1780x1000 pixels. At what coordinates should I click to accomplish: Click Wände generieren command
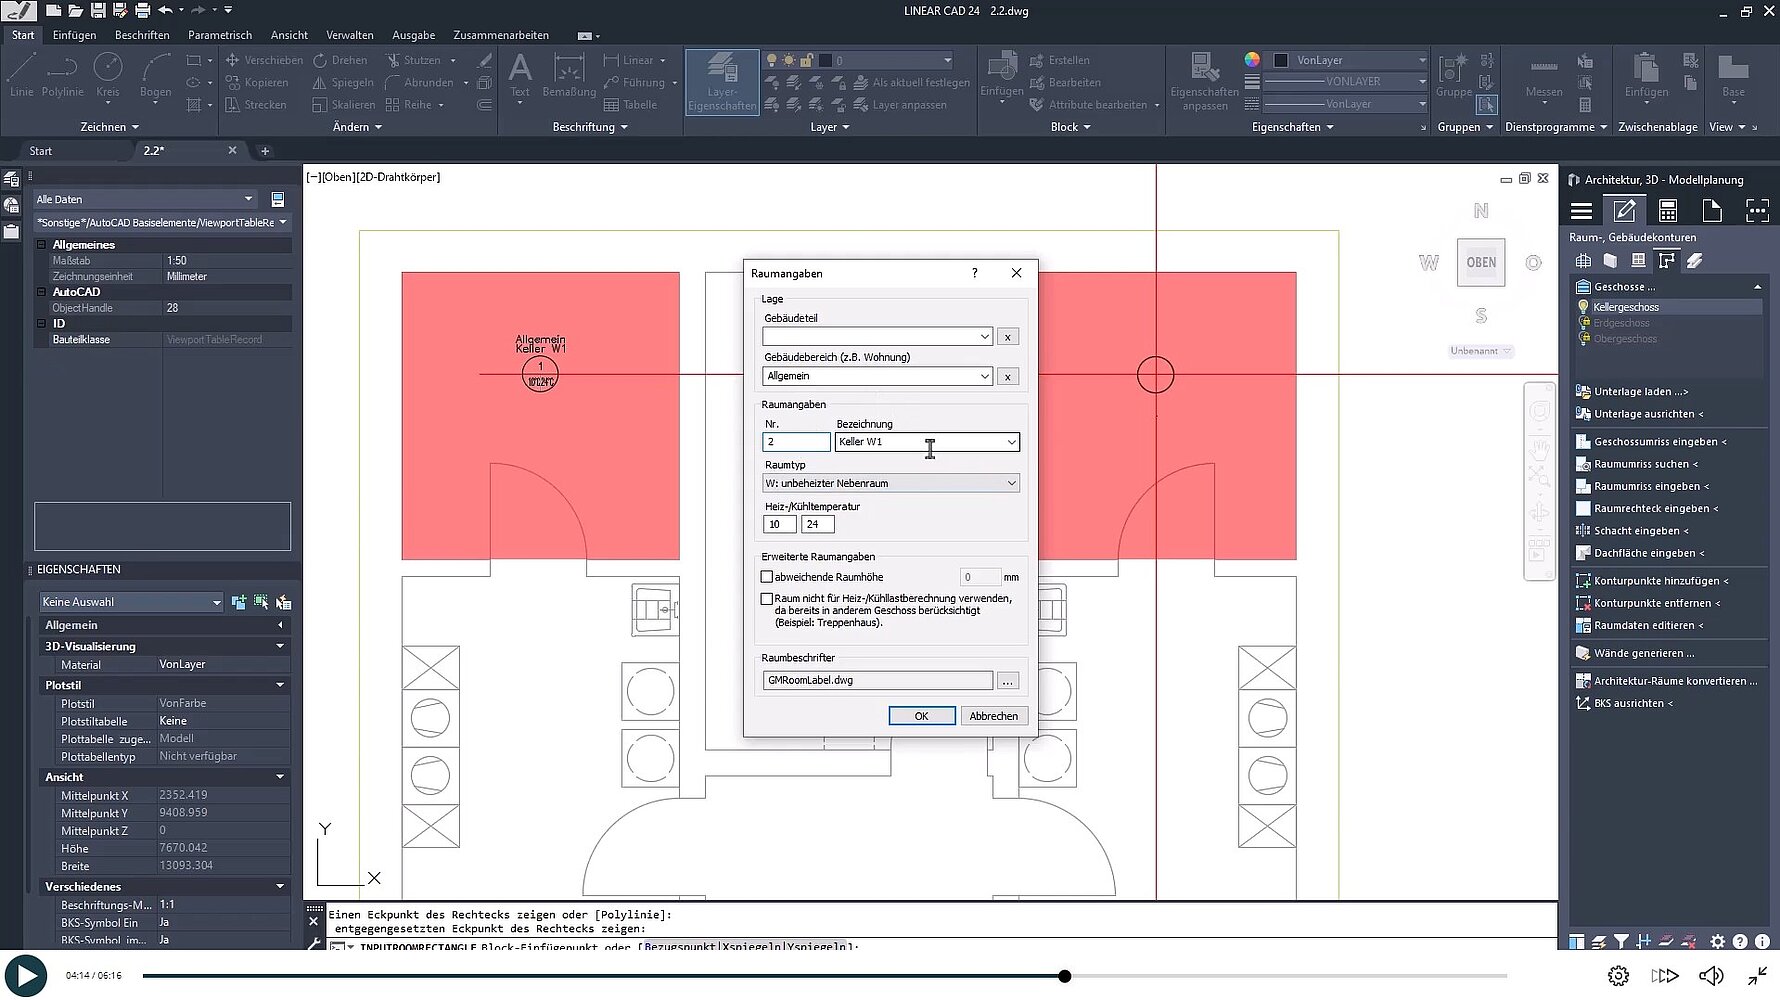coord(1643,653)
